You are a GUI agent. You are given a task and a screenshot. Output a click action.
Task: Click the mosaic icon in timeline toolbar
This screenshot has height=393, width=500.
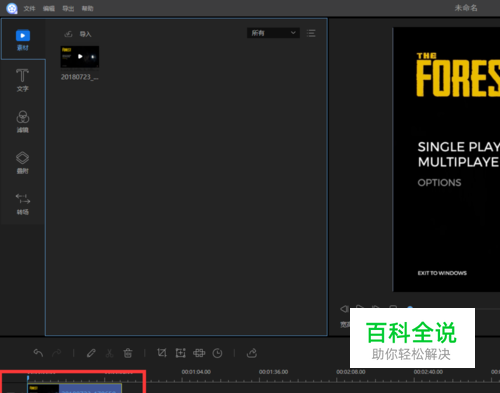[x=199, y=353]
